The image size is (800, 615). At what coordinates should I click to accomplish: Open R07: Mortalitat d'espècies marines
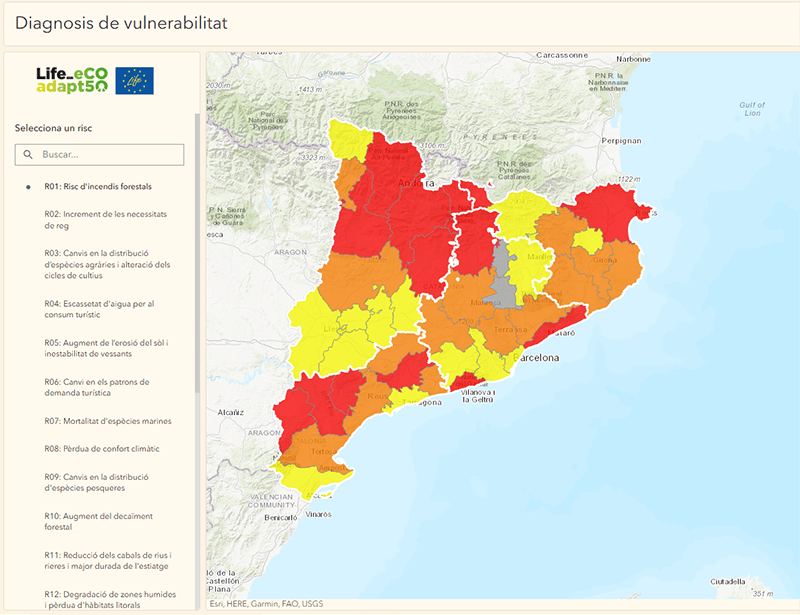tap(107, 421)
